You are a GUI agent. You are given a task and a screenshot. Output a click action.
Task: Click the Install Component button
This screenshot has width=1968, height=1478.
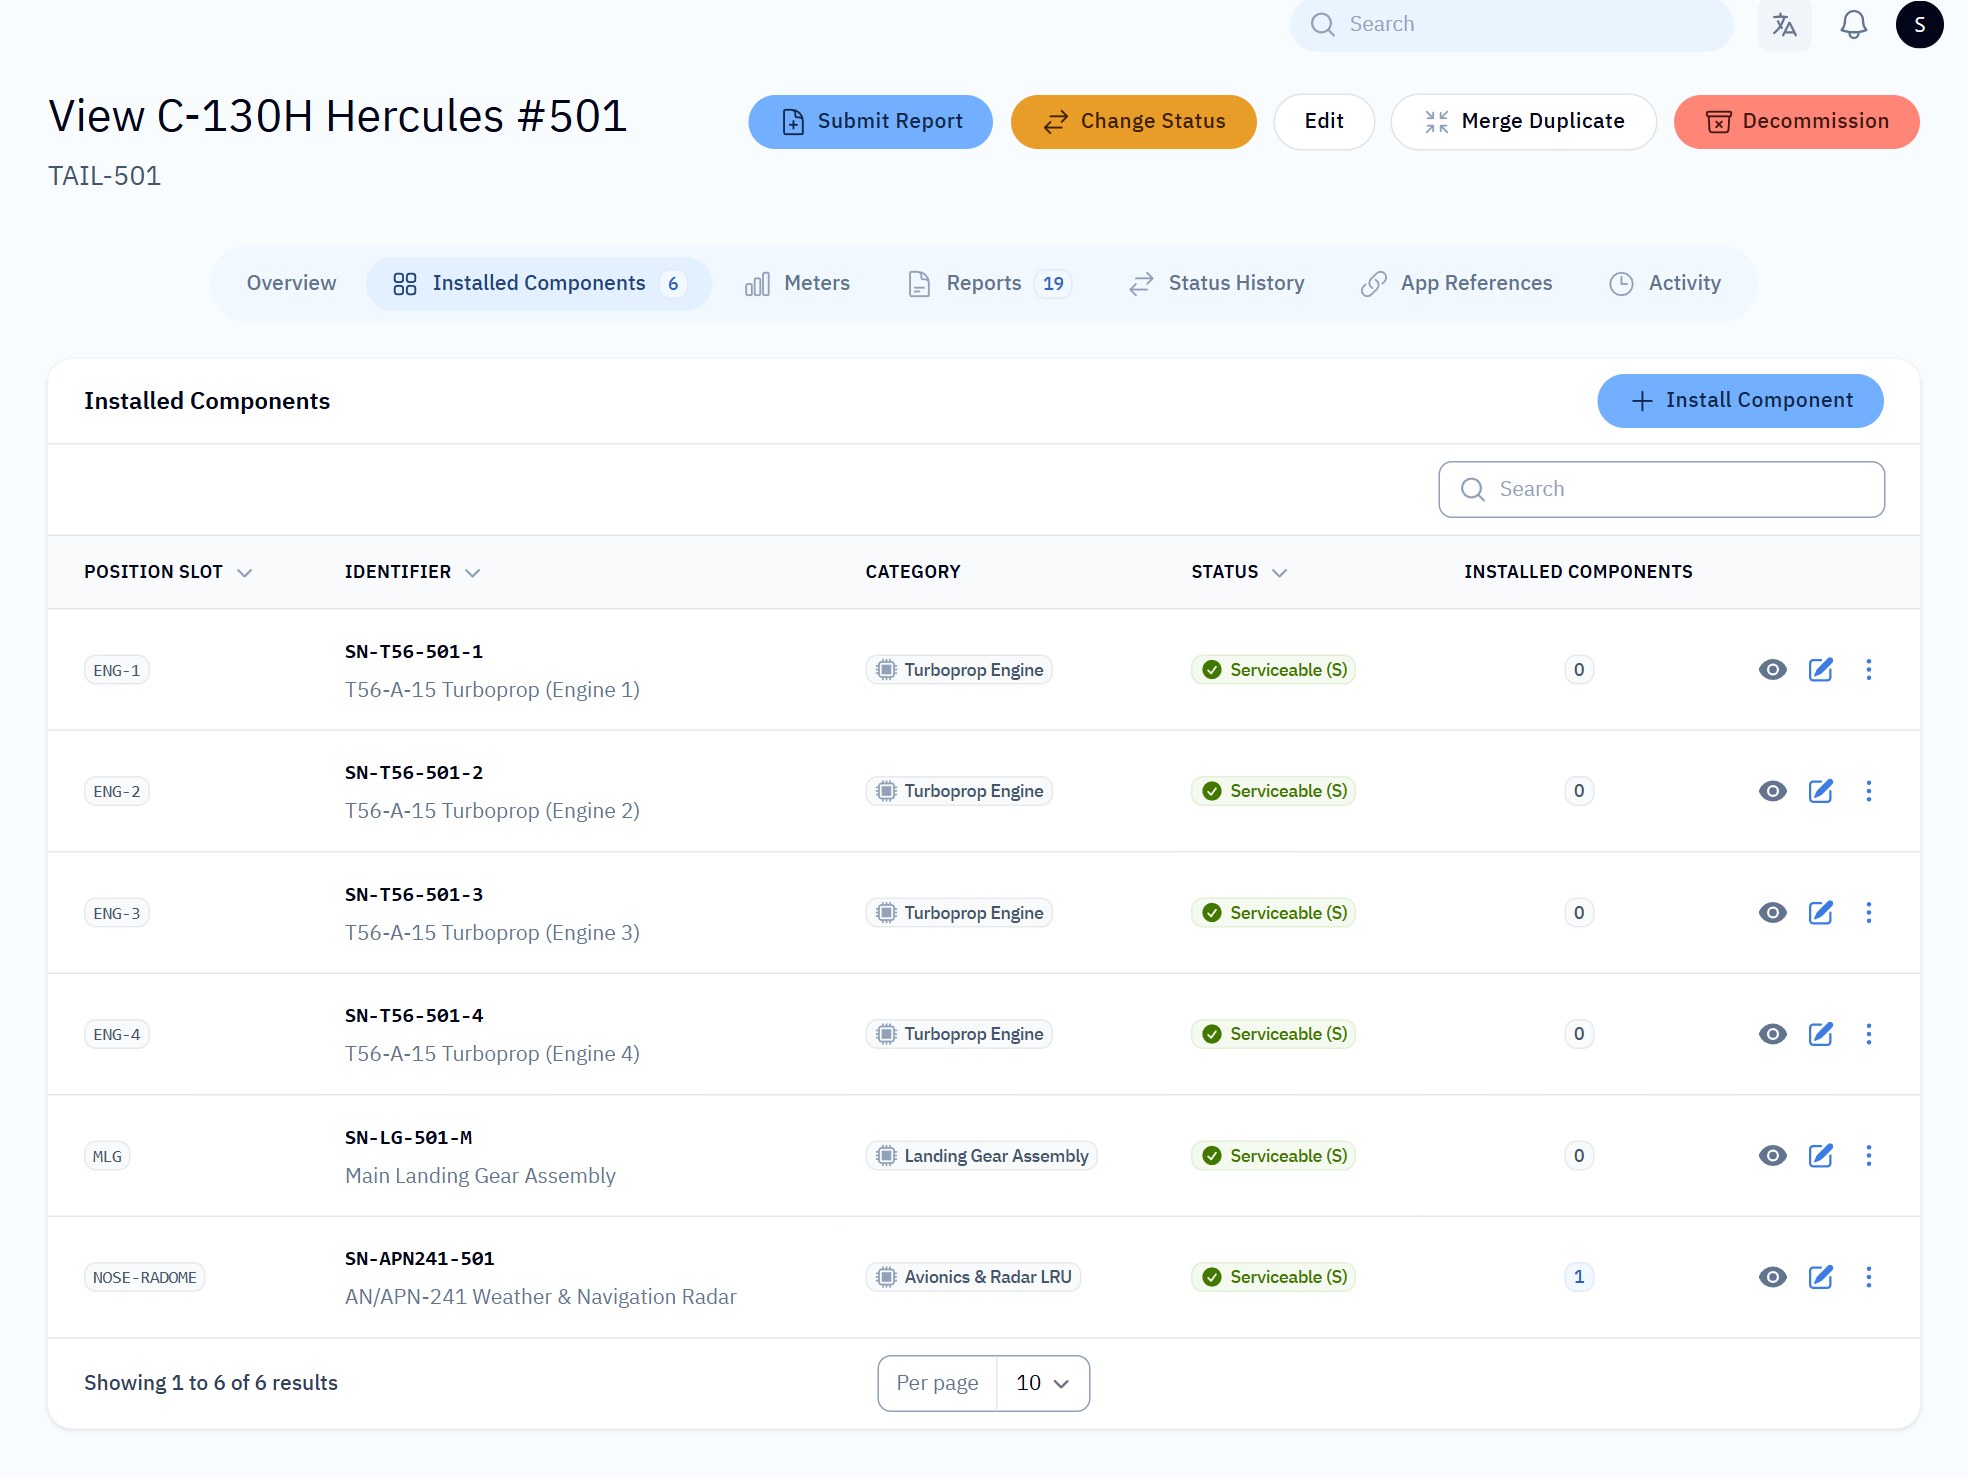[1740, 401]
